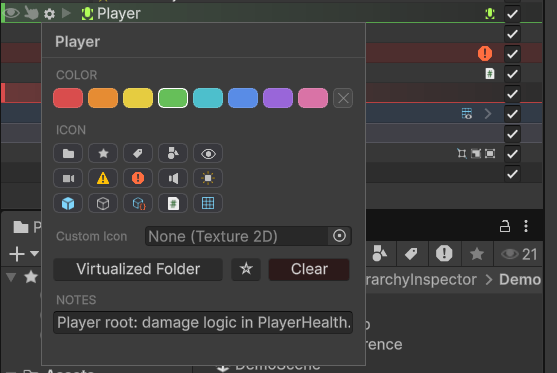Viewport: 557px width, 373px height.
Task: Open the add-asset dropdown arrow beside plus
Action: pos(34,254)
